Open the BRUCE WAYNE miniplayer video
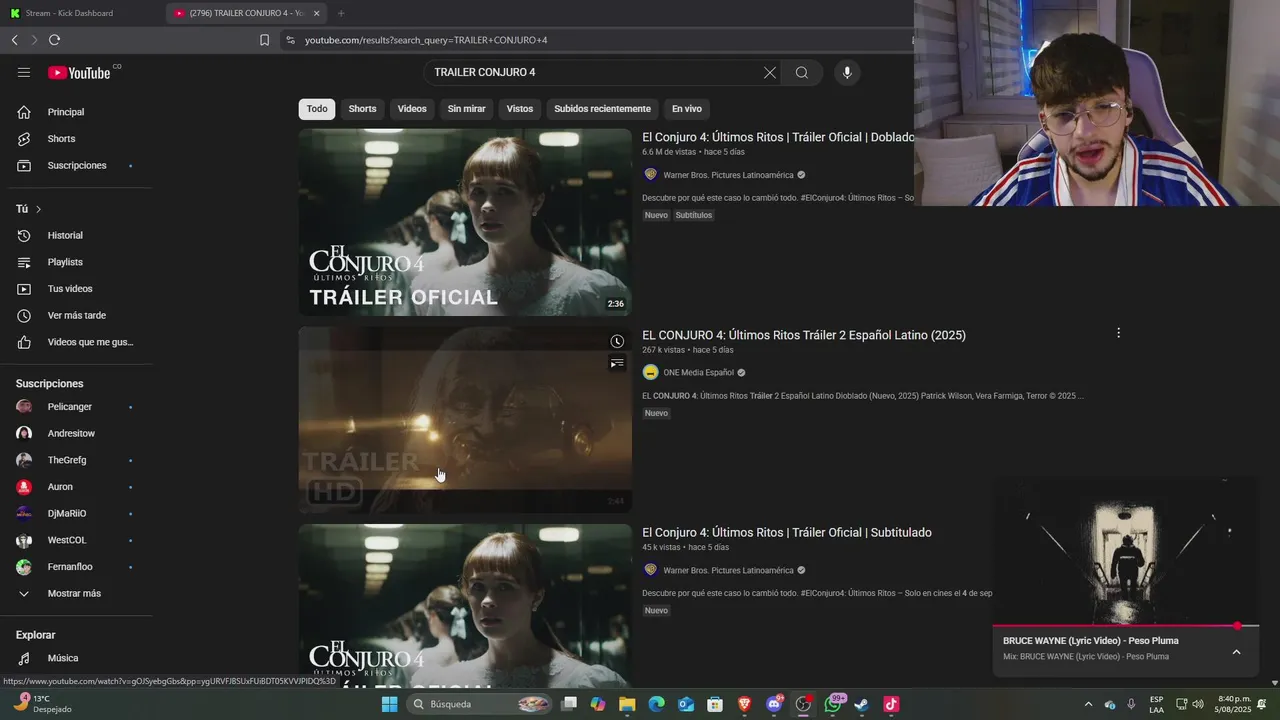1280x720 pixels. [x=1125, y=551]
